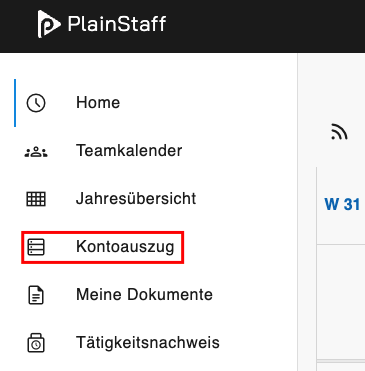Image resolution: width=365 pixels, height=371 pixels.
Task: Click the Teamkalender people icon
Action: tap(36, 152)
